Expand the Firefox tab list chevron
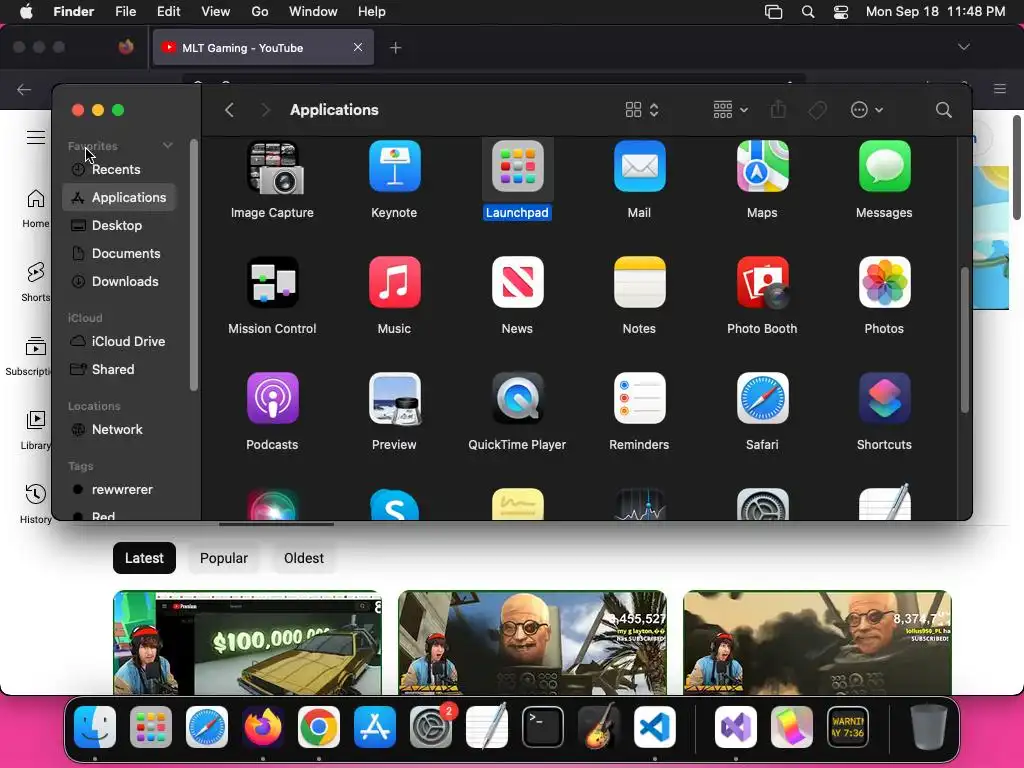 pyautogui.click(x=963, y=47)
